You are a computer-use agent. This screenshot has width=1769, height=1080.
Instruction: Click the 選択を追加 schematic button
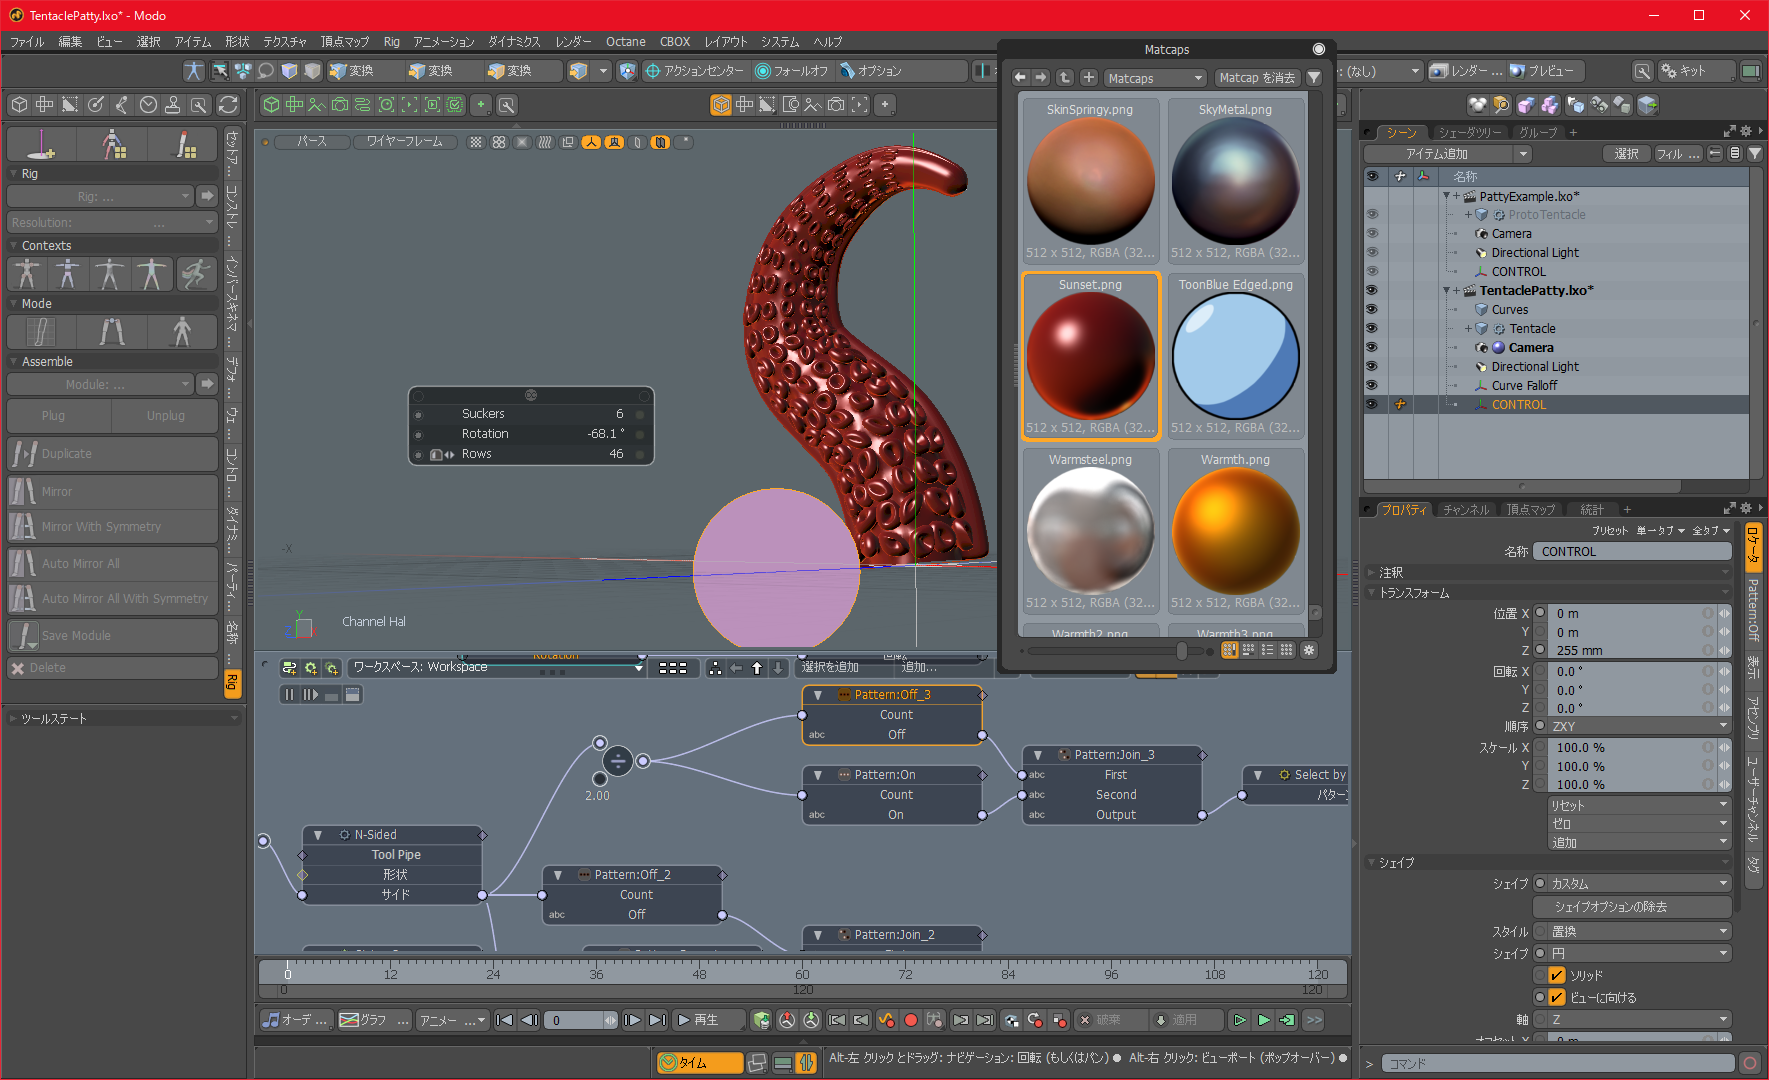(830, 667)
